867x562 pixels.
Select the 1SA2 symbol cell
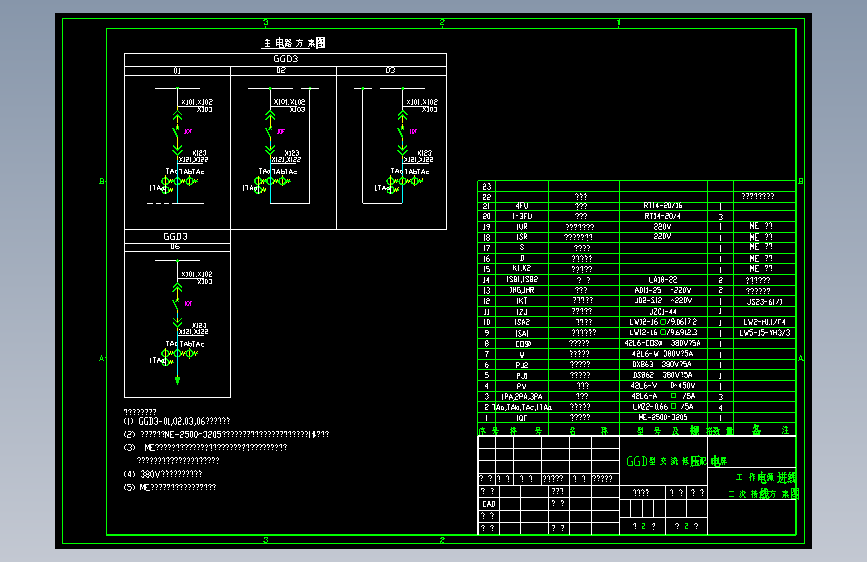point(521,322)
